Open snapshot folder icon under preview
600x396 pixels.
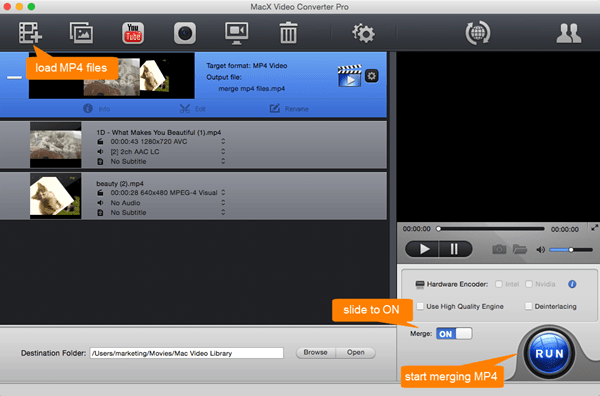[520, 249]
